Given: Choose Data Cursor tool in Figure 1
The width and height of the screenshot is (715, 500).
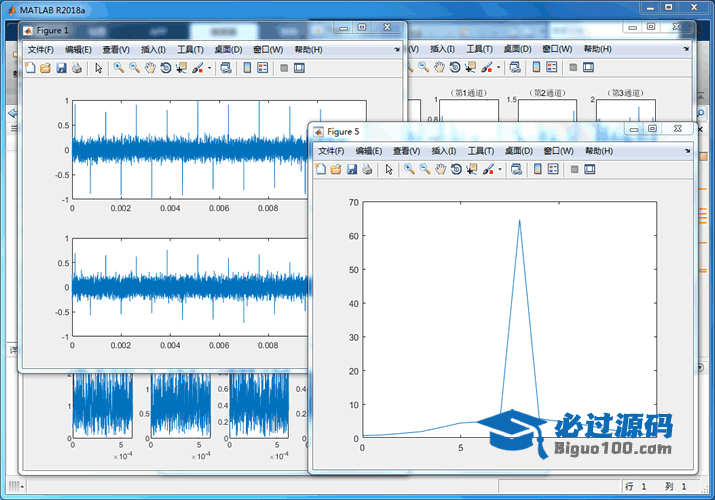Looking at the screenshot, I should click(181, 68).
